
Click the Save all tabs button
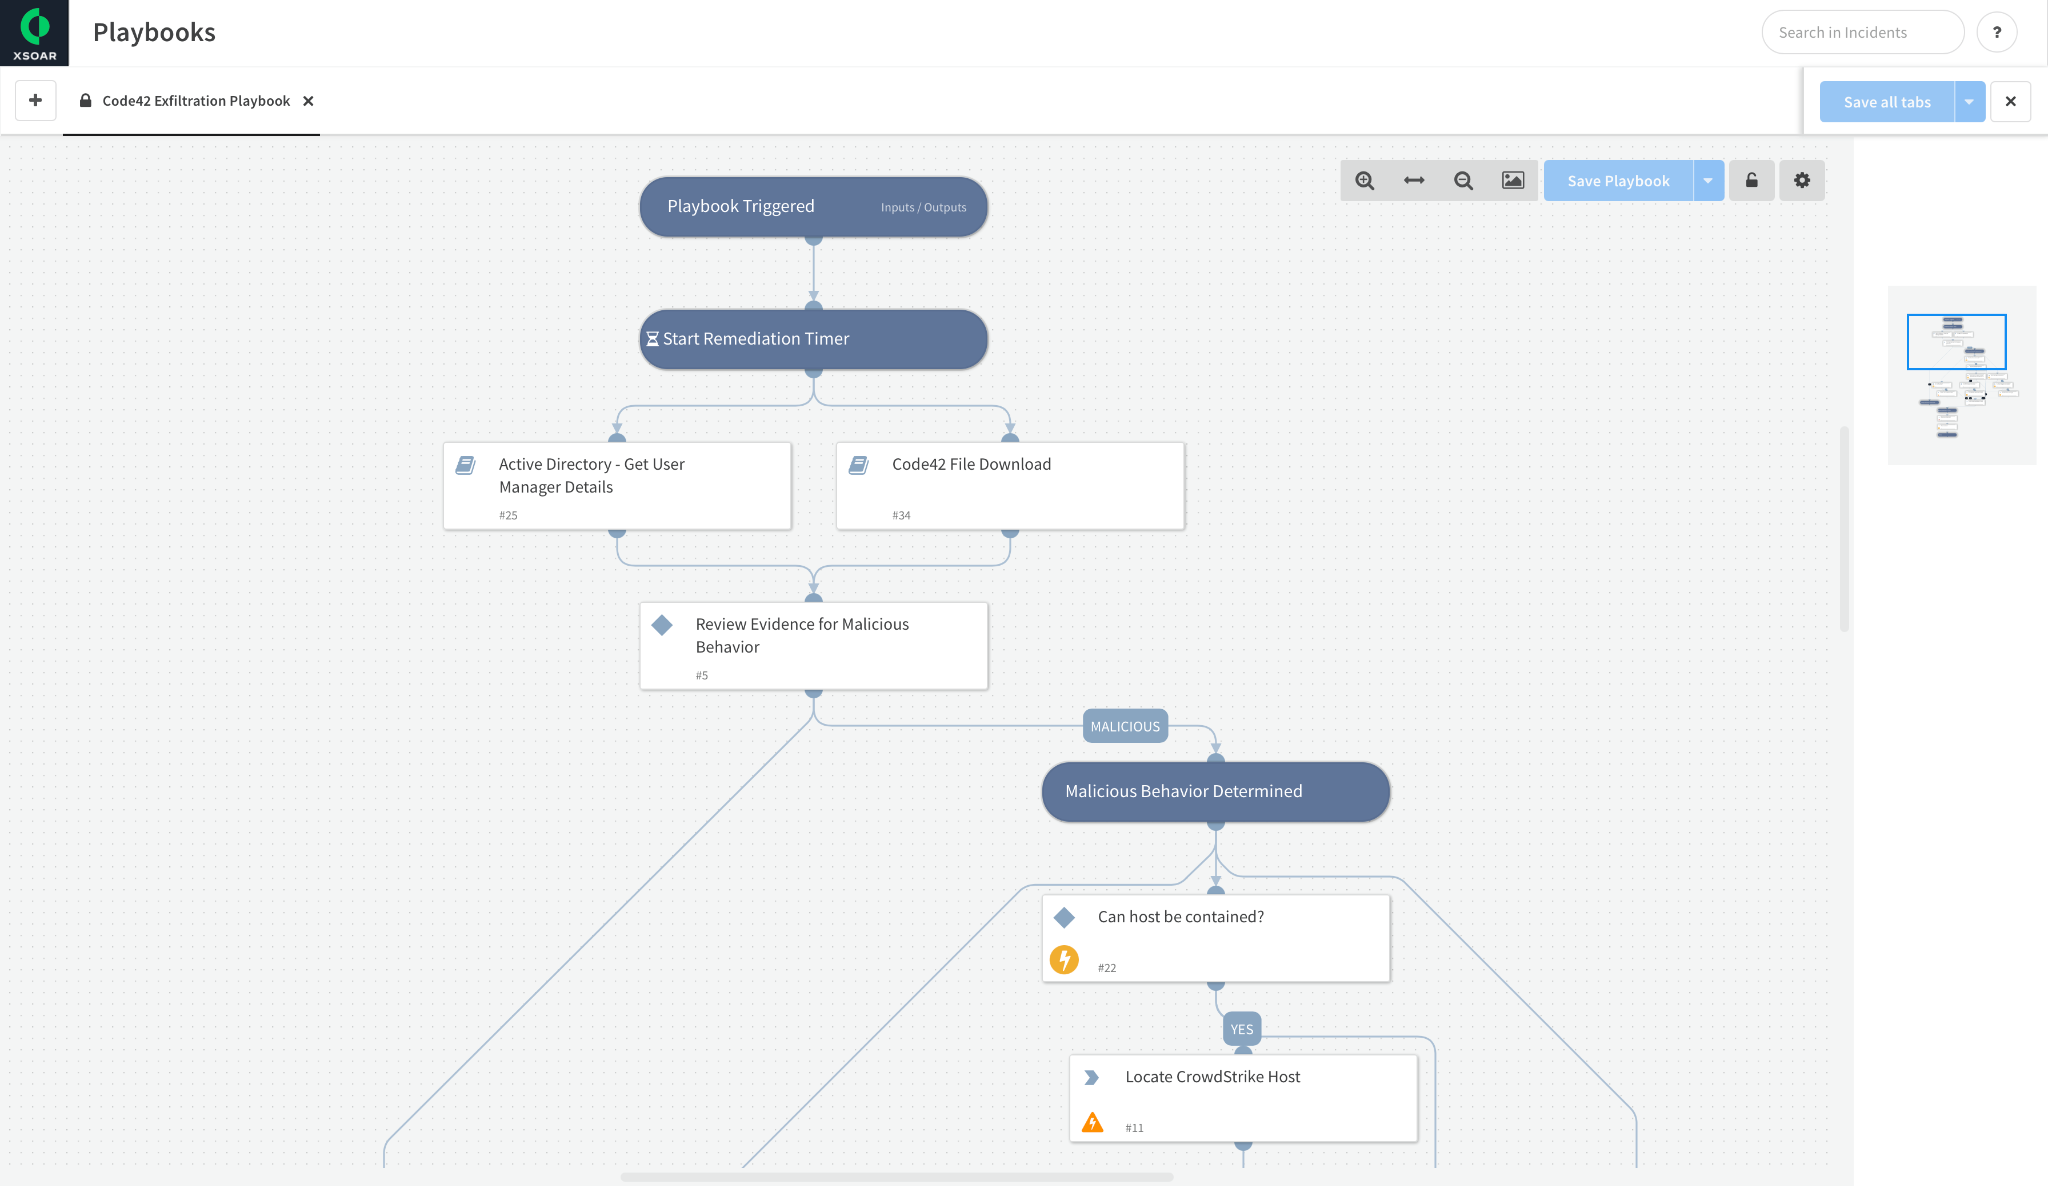pyautogui.click(x=1887, y=100)
